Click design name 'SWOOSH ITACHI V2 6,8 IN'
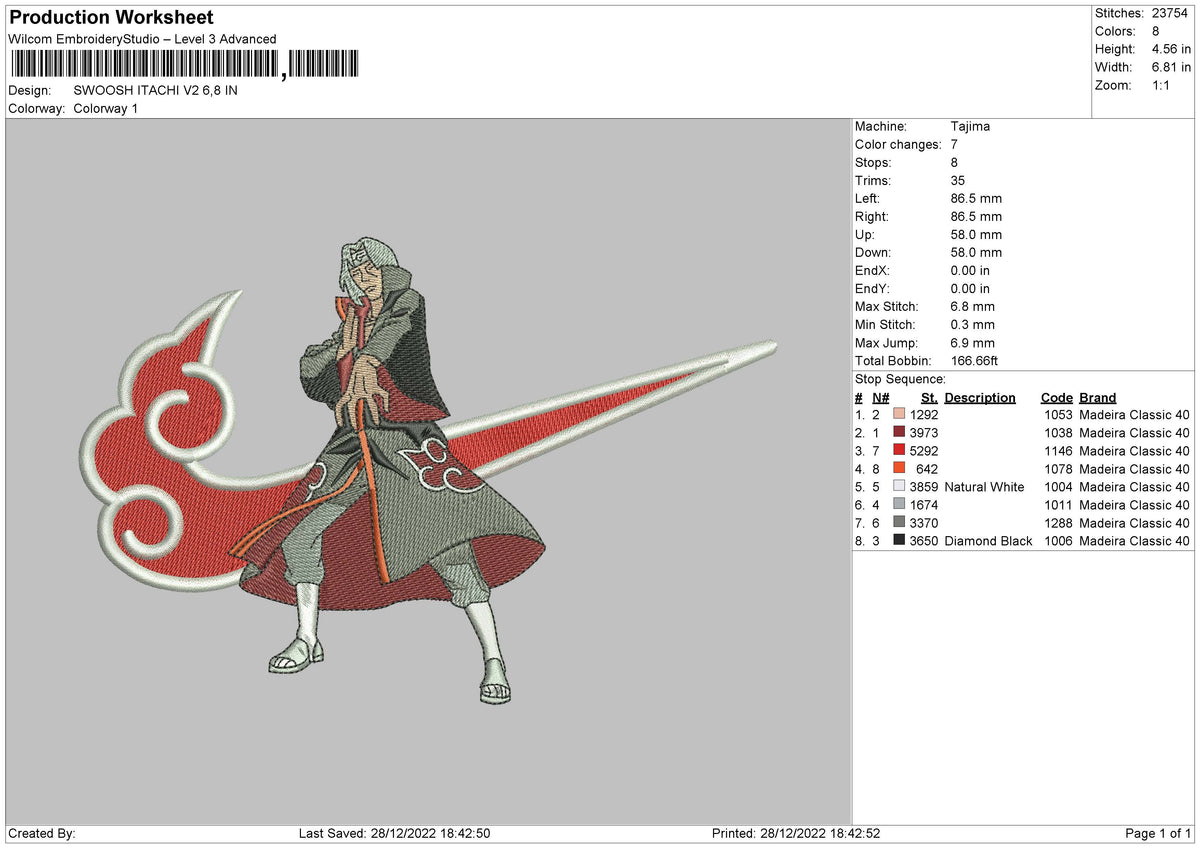1200x848 pixels. tap(156, 90)
